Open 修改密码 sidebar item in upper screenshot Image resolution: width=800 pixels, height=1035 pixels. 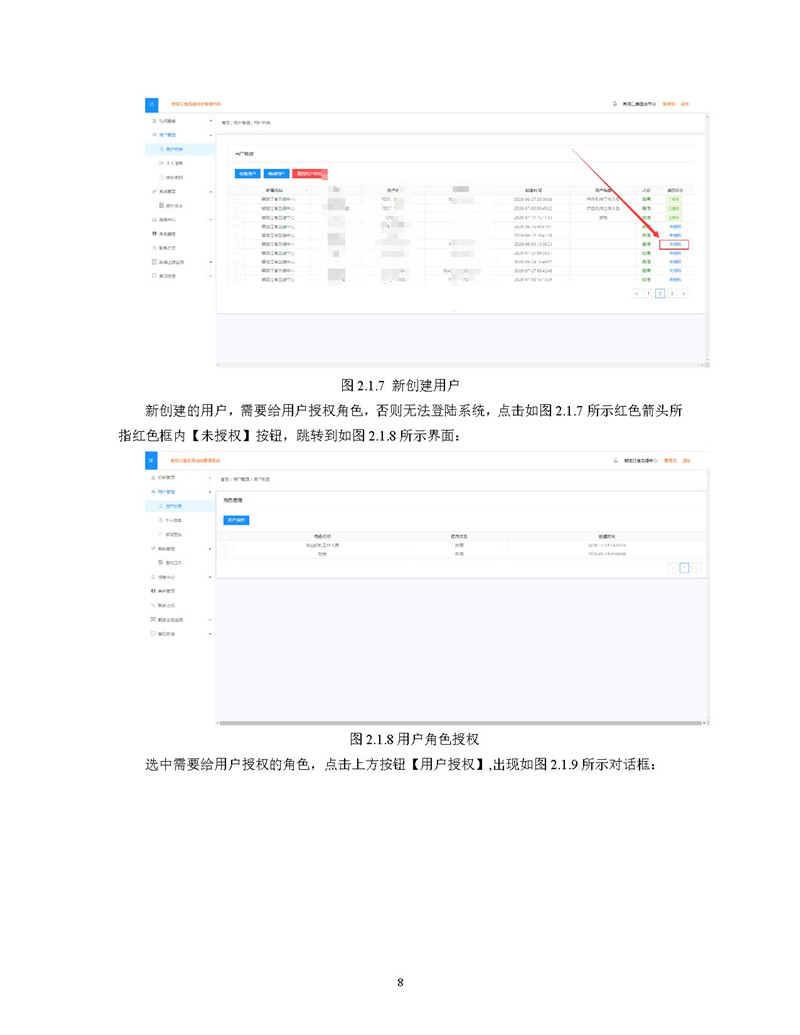tap(172, 176)
